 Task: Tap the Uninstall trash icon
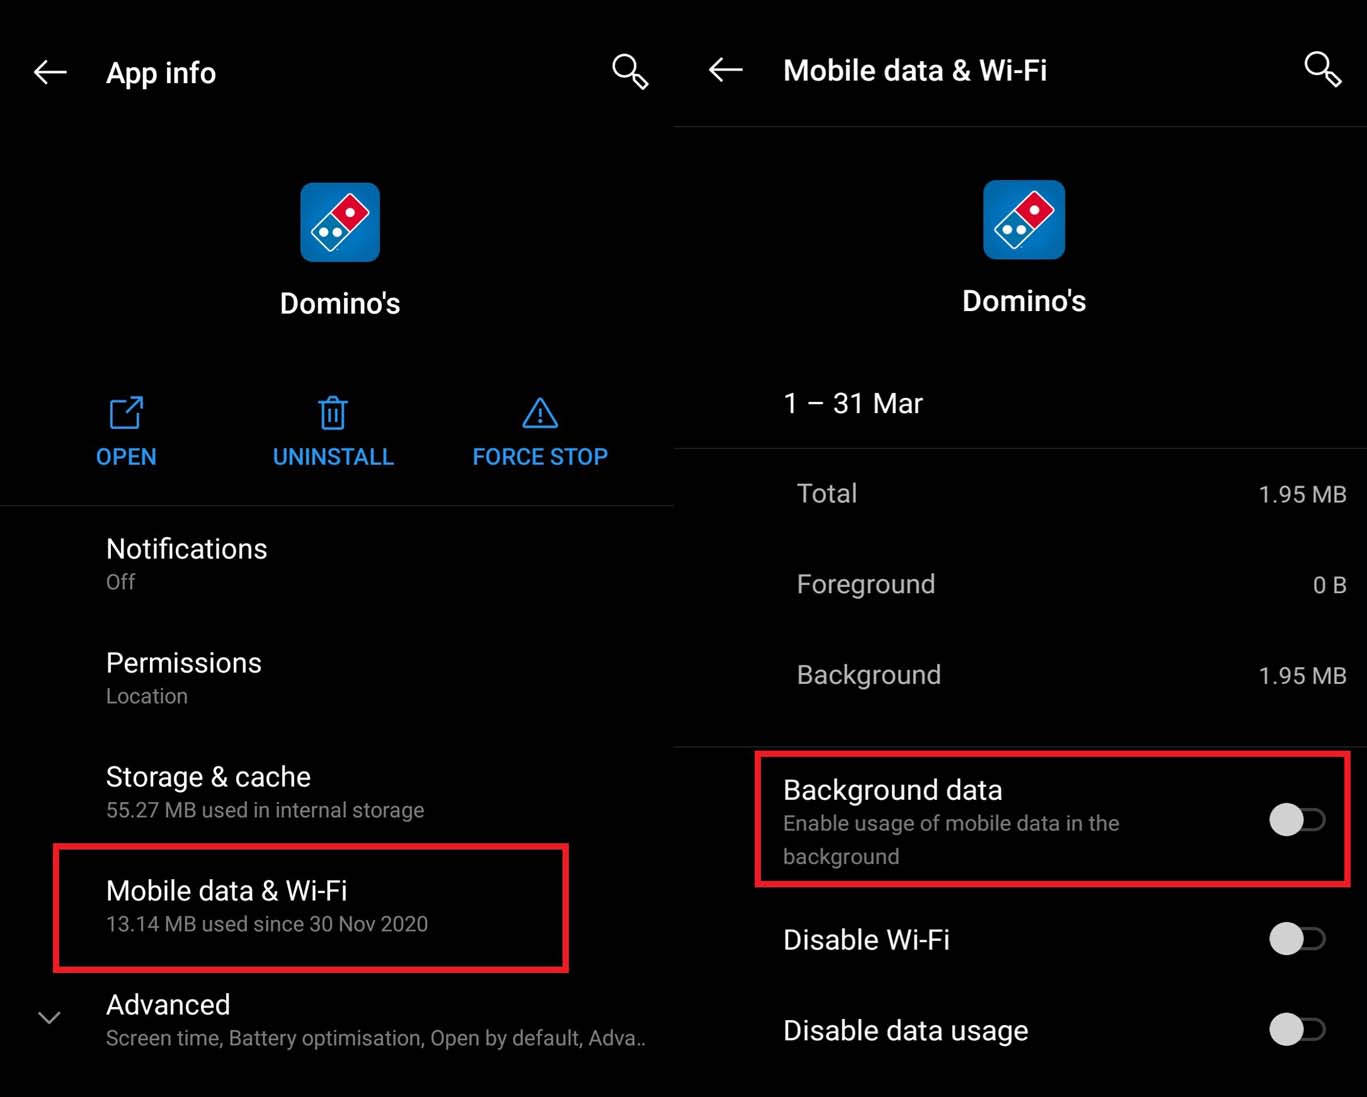332,413
